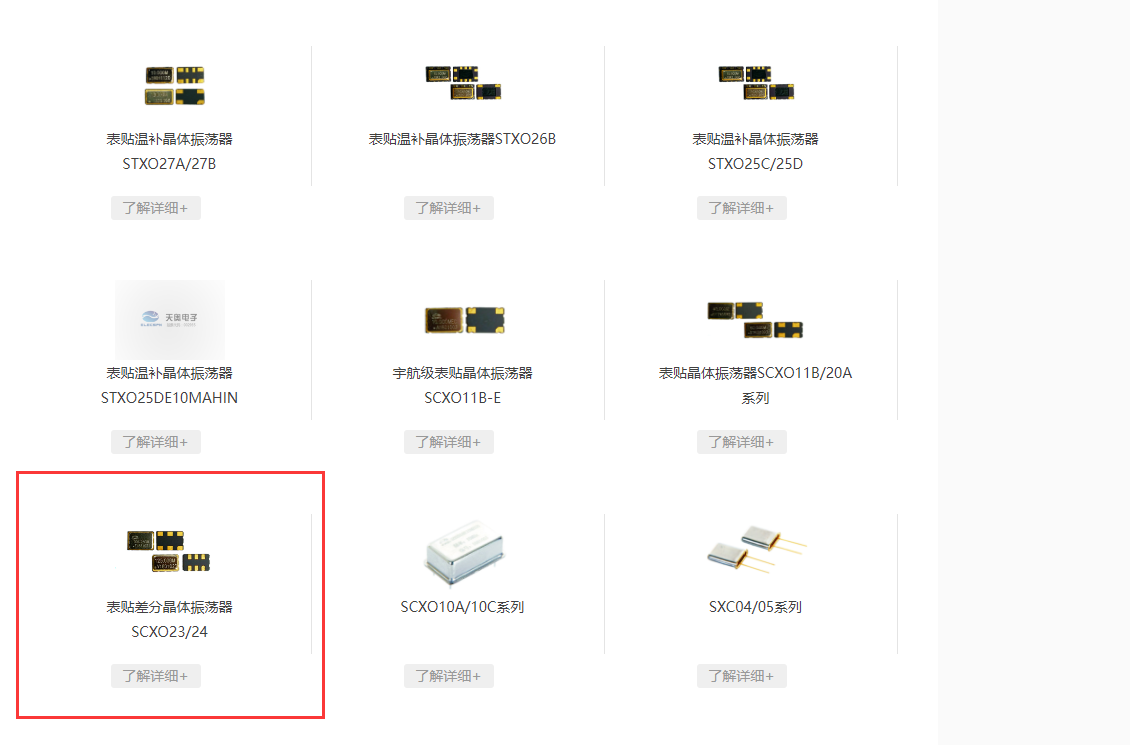The width and height of the screenshot is (1130, 745).
Task: Click 了解详细+ under SXC04/05系列
Action: click(x=742, y=676)
